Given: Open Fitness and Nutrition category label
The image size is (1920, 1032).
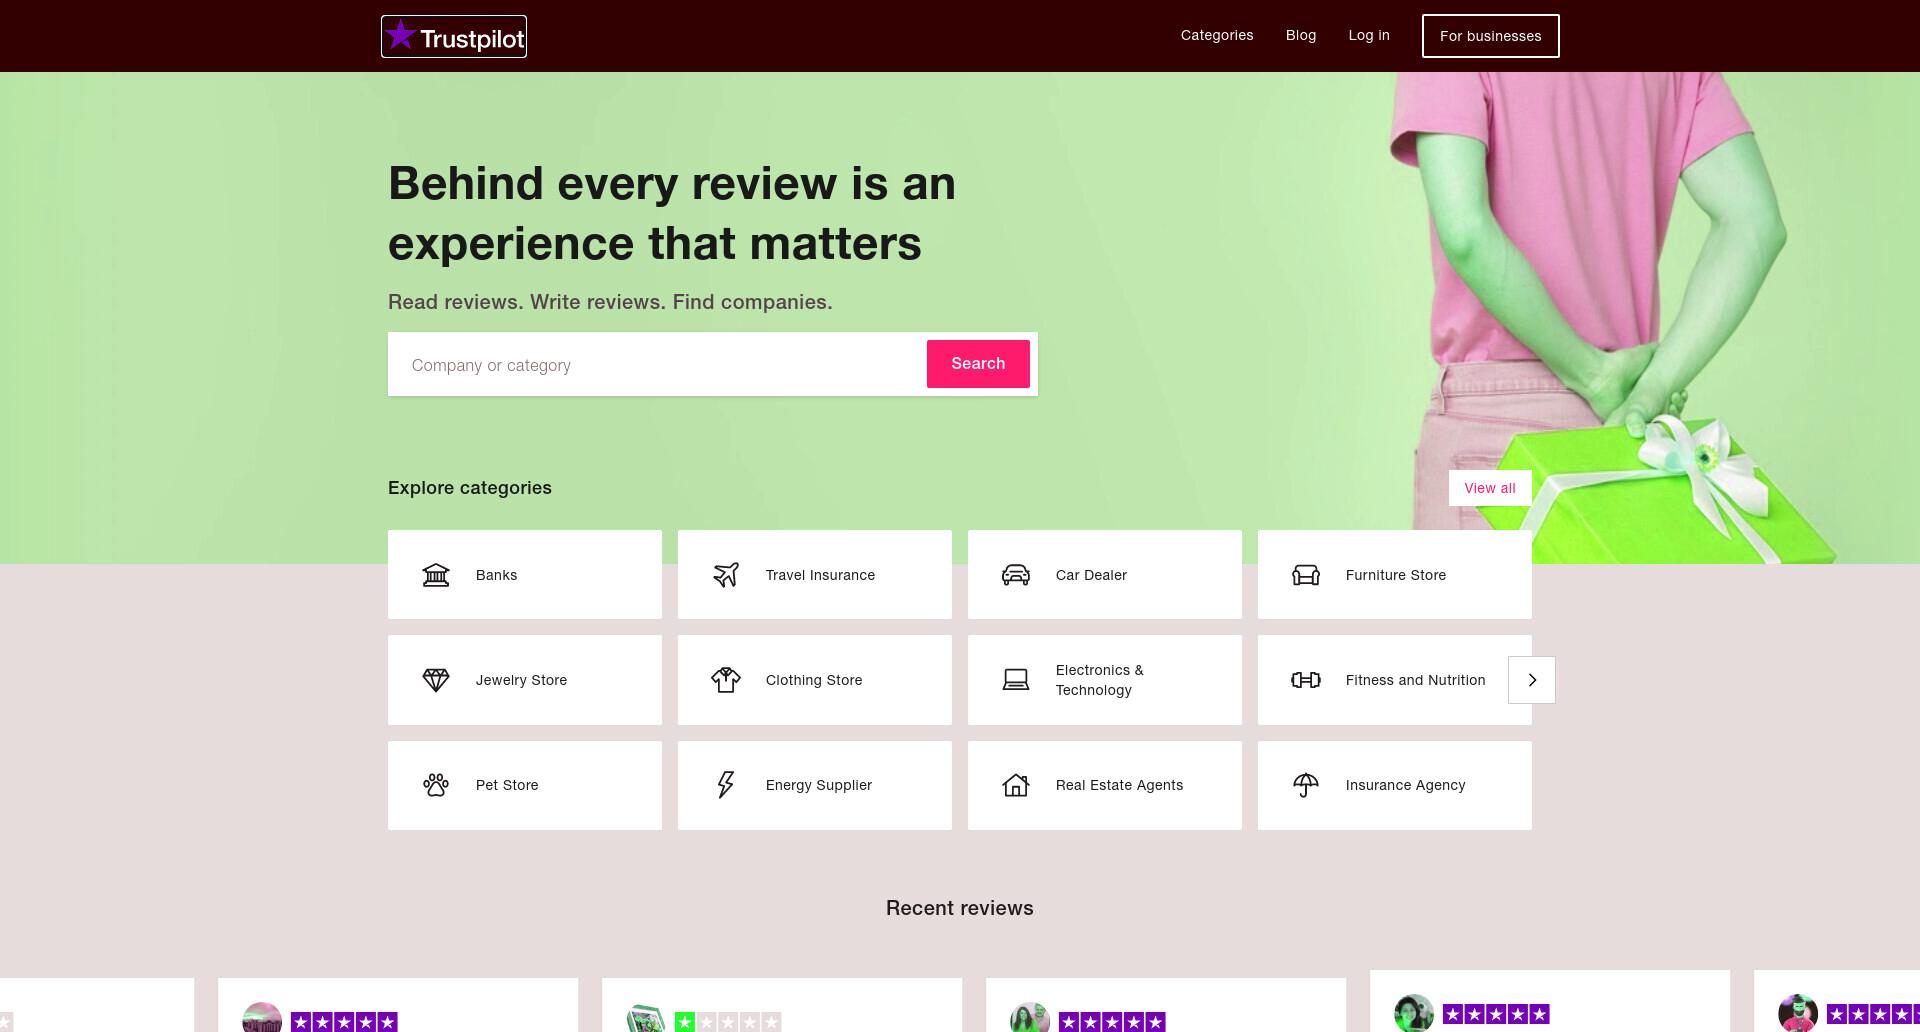Looking at the screenshot, I should click(x=1415, y=680).
